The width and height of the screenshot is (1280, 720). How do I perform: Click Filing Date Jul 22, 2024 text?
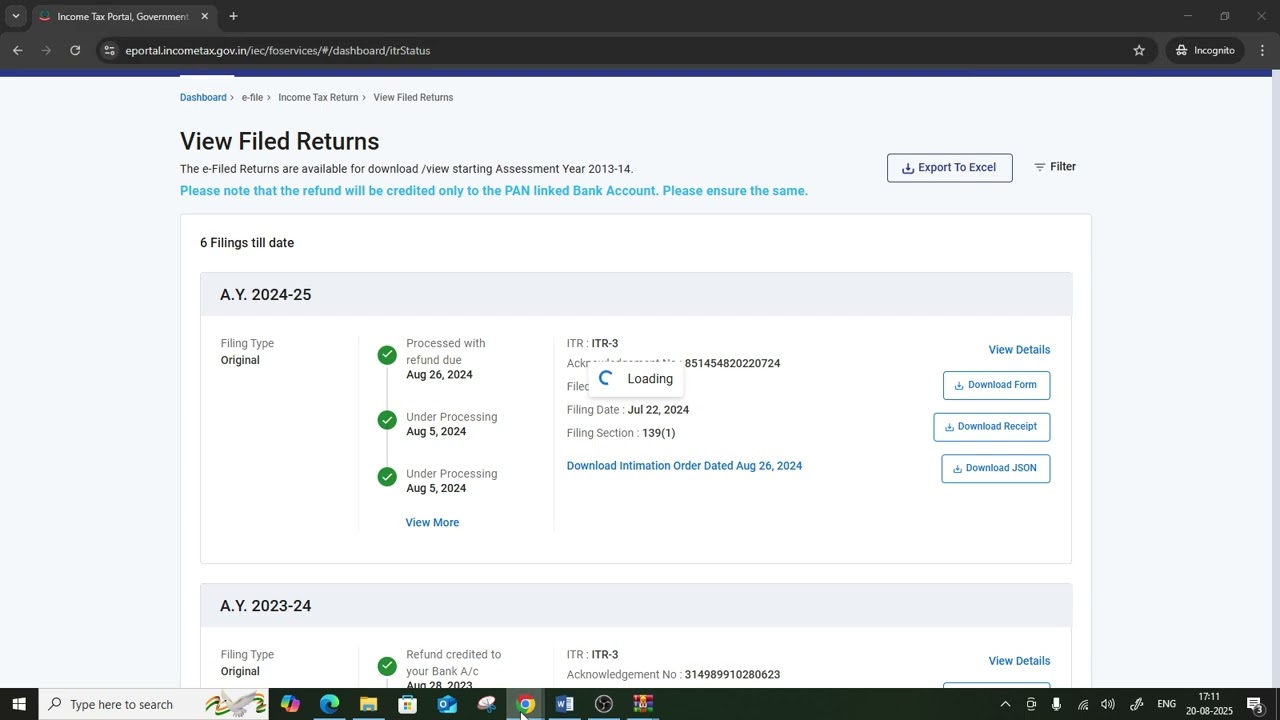[628, 410]
